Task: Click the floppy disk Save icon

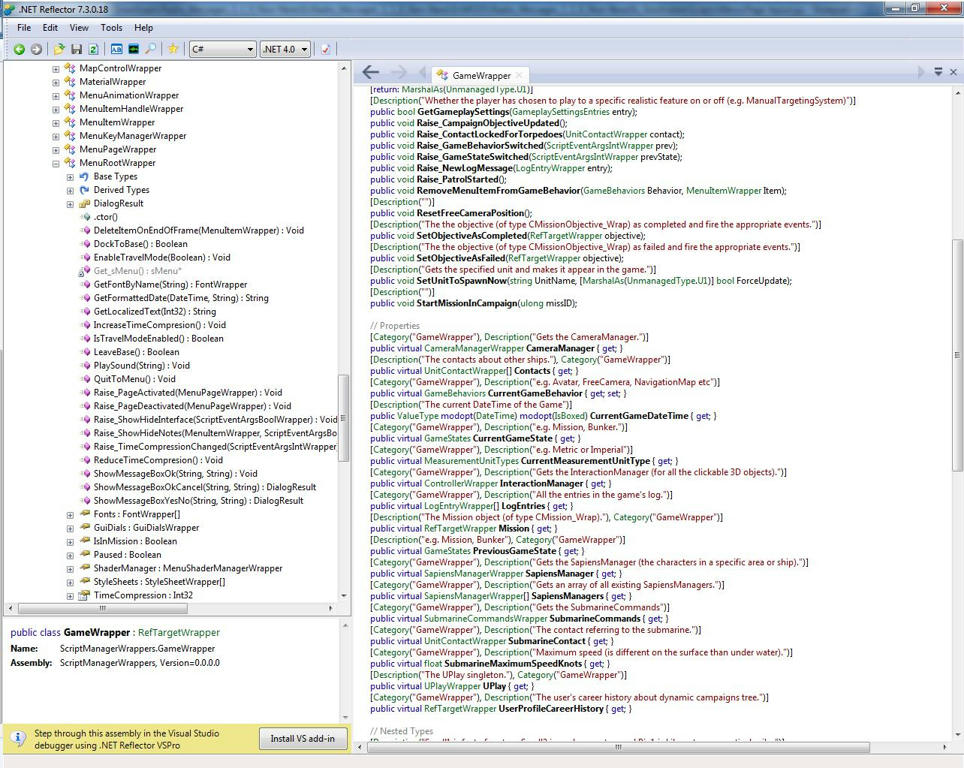Action: click(x=77, y=49)
